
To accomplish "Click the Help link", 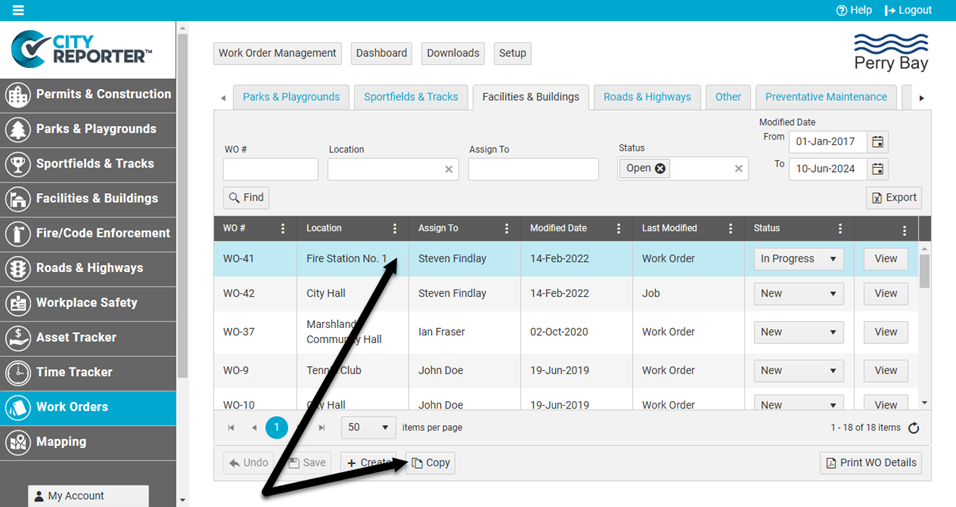I will (854, 10).
